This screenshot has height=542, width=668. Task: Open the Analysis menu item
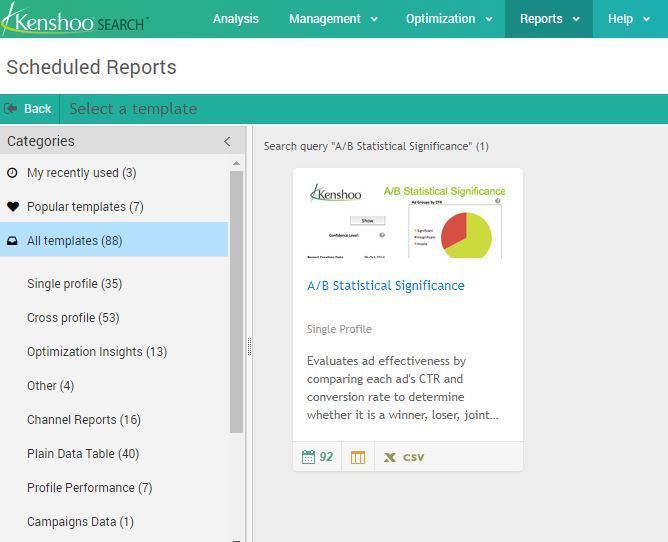tap(236, 19)
